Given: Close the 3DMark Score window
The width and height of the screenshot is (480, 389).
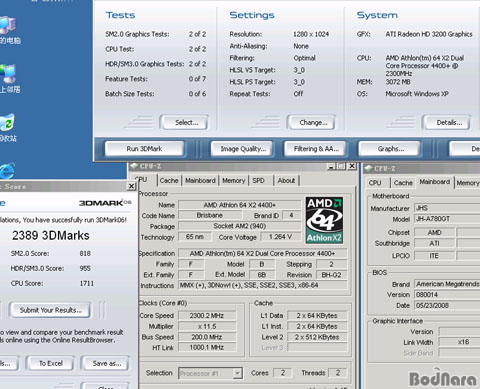Looking at the screenshot, I should coord(131,186).
